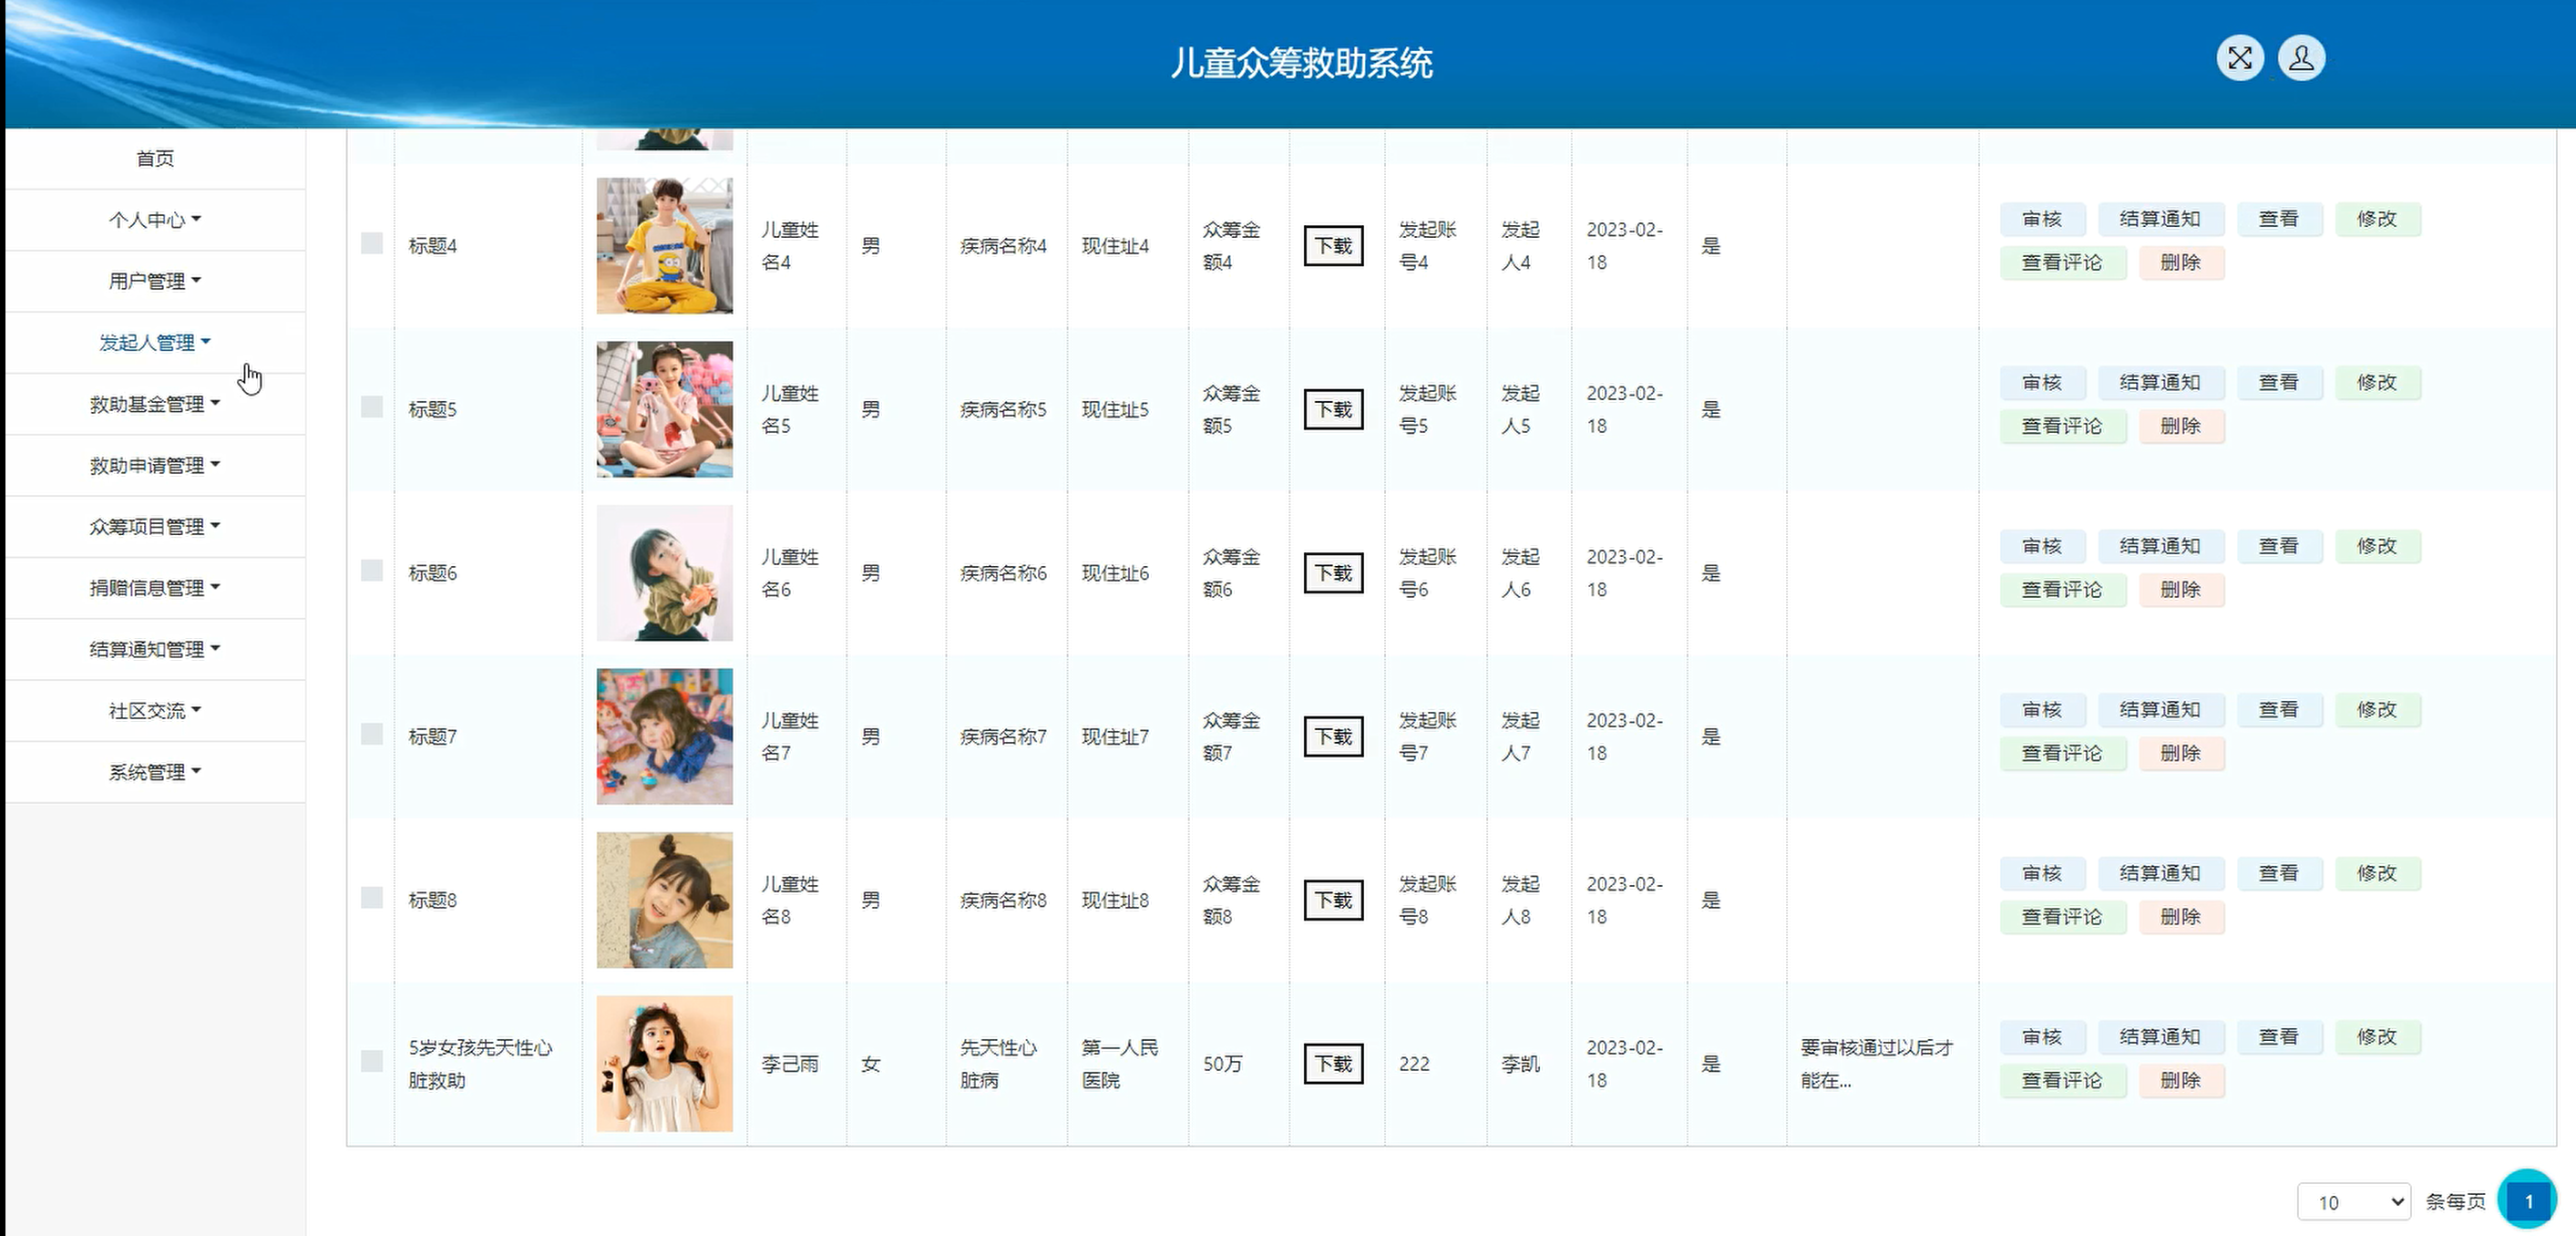Click 审核 button for 标题7 row
Screen dimensions: 2576x1236
pos(2043,710)
